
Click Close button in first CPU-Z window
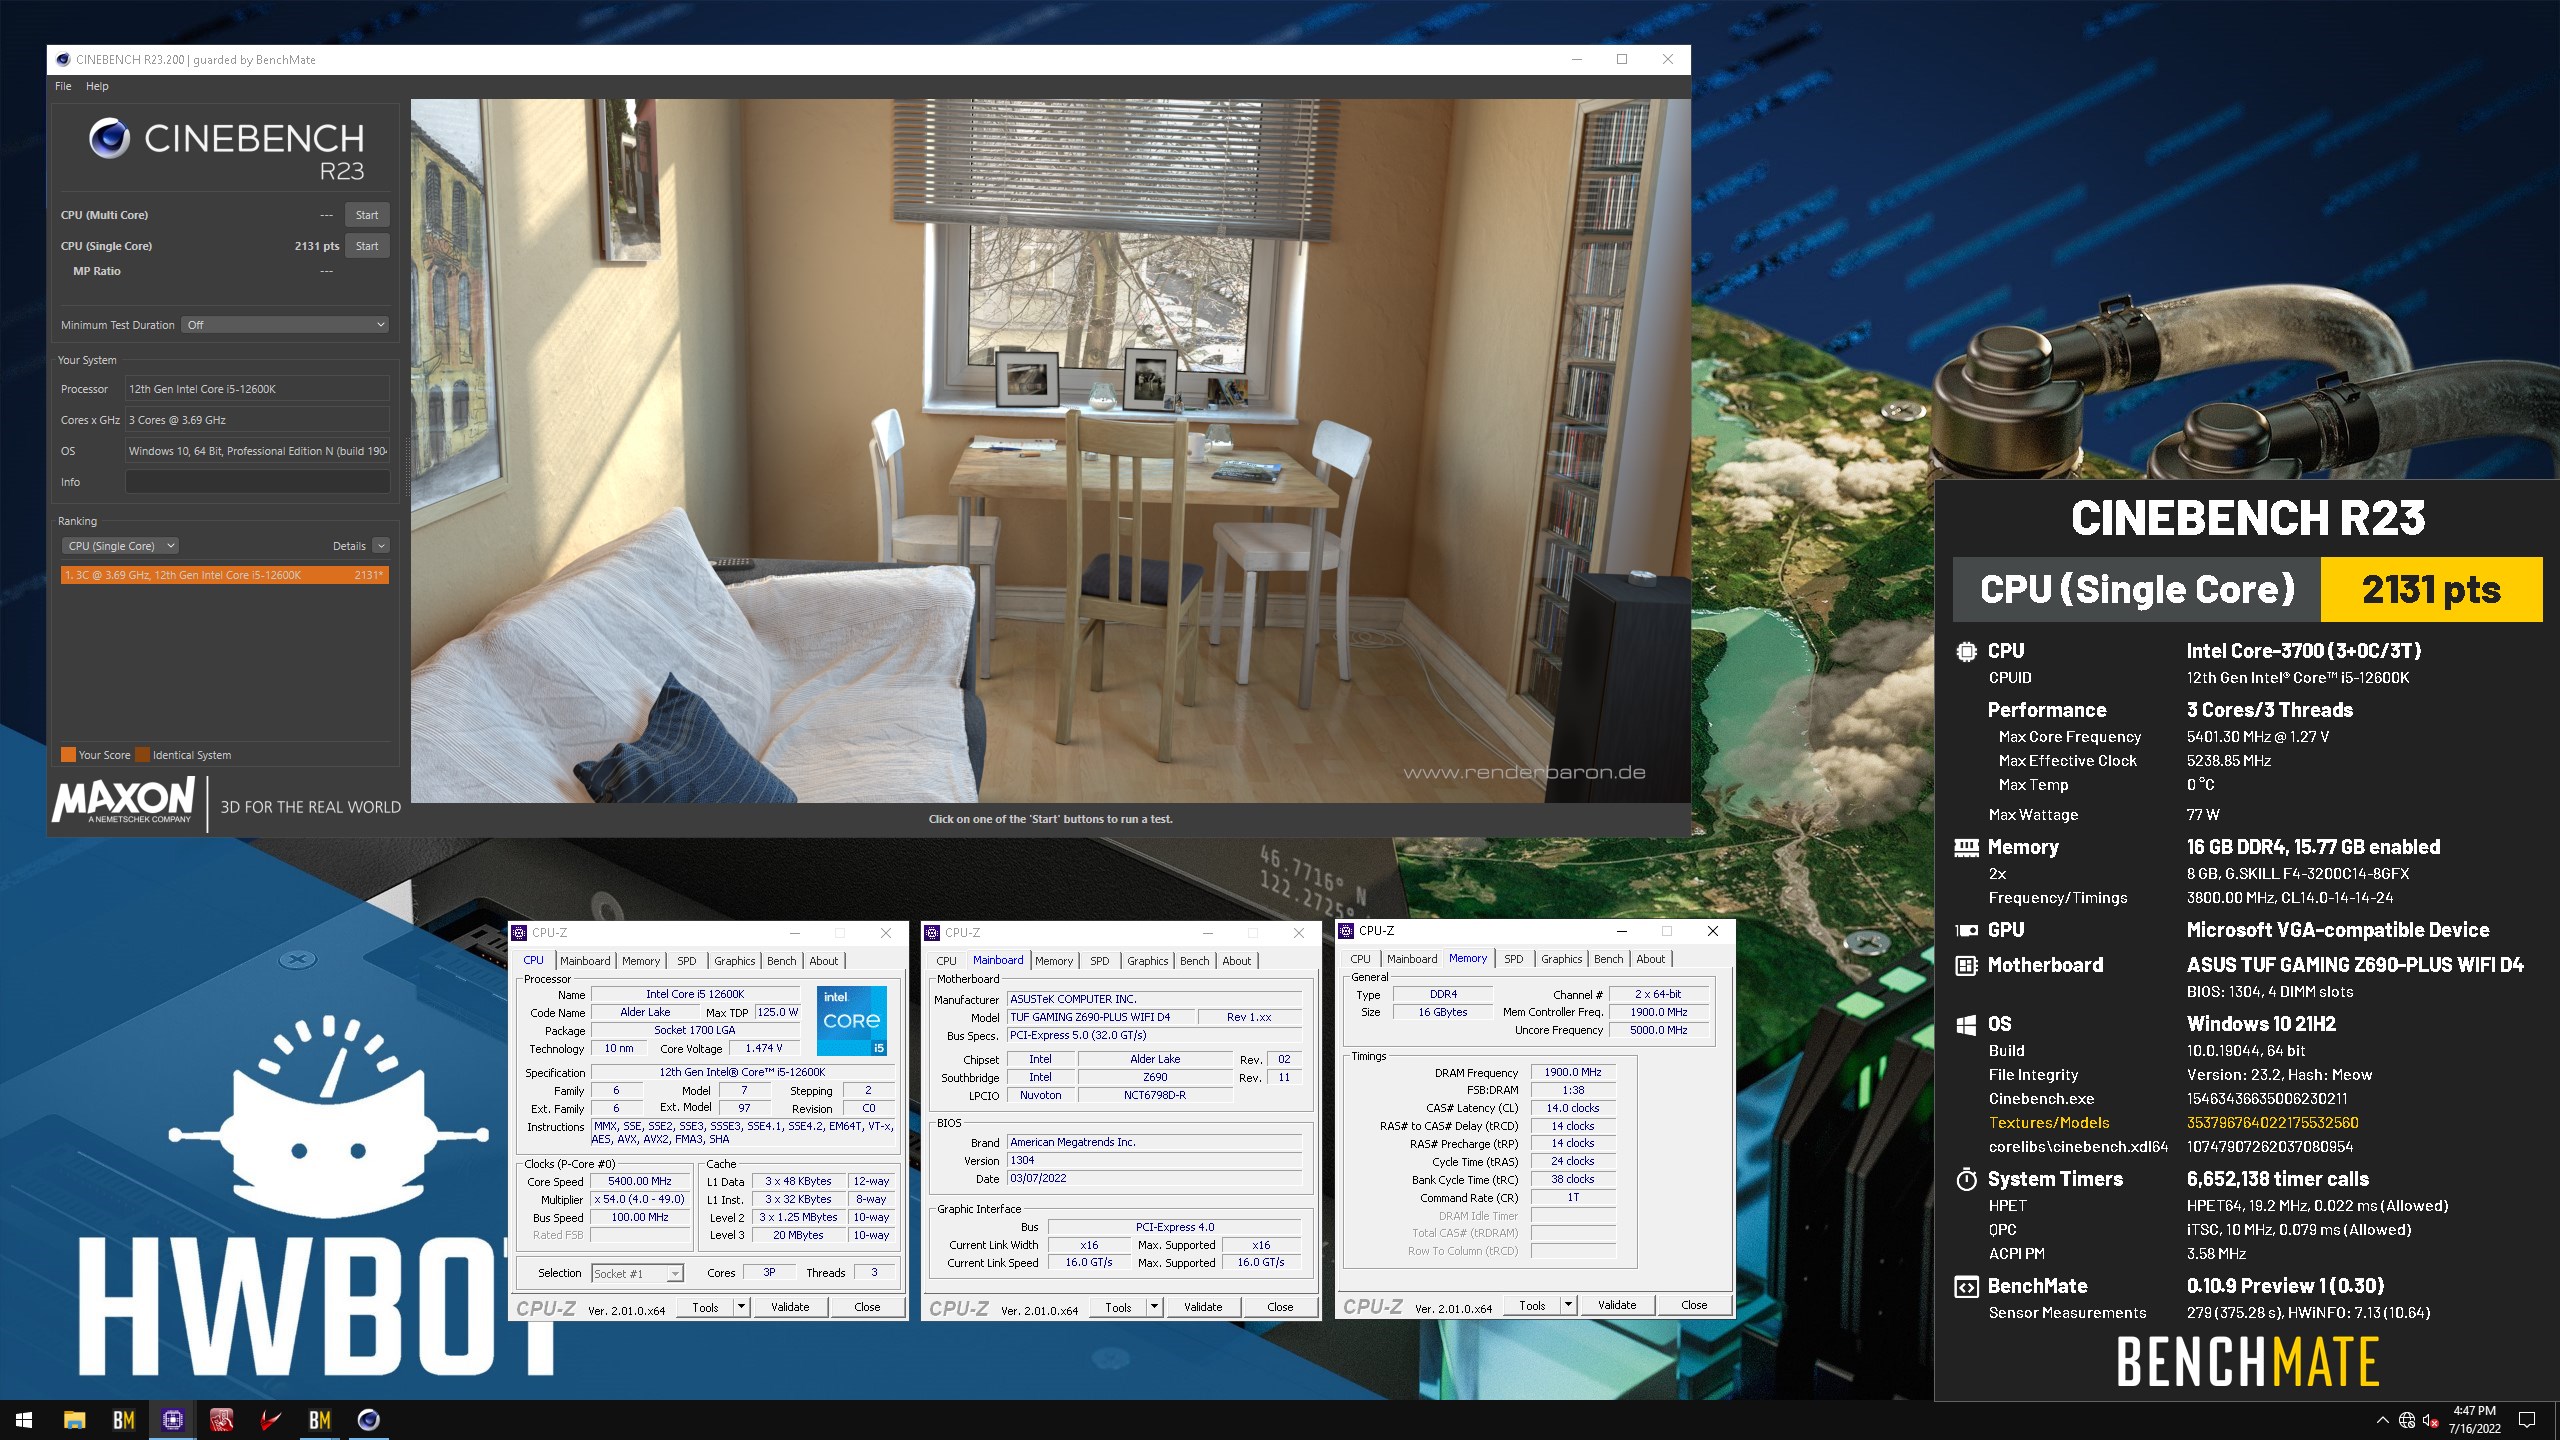(867, 1307)
